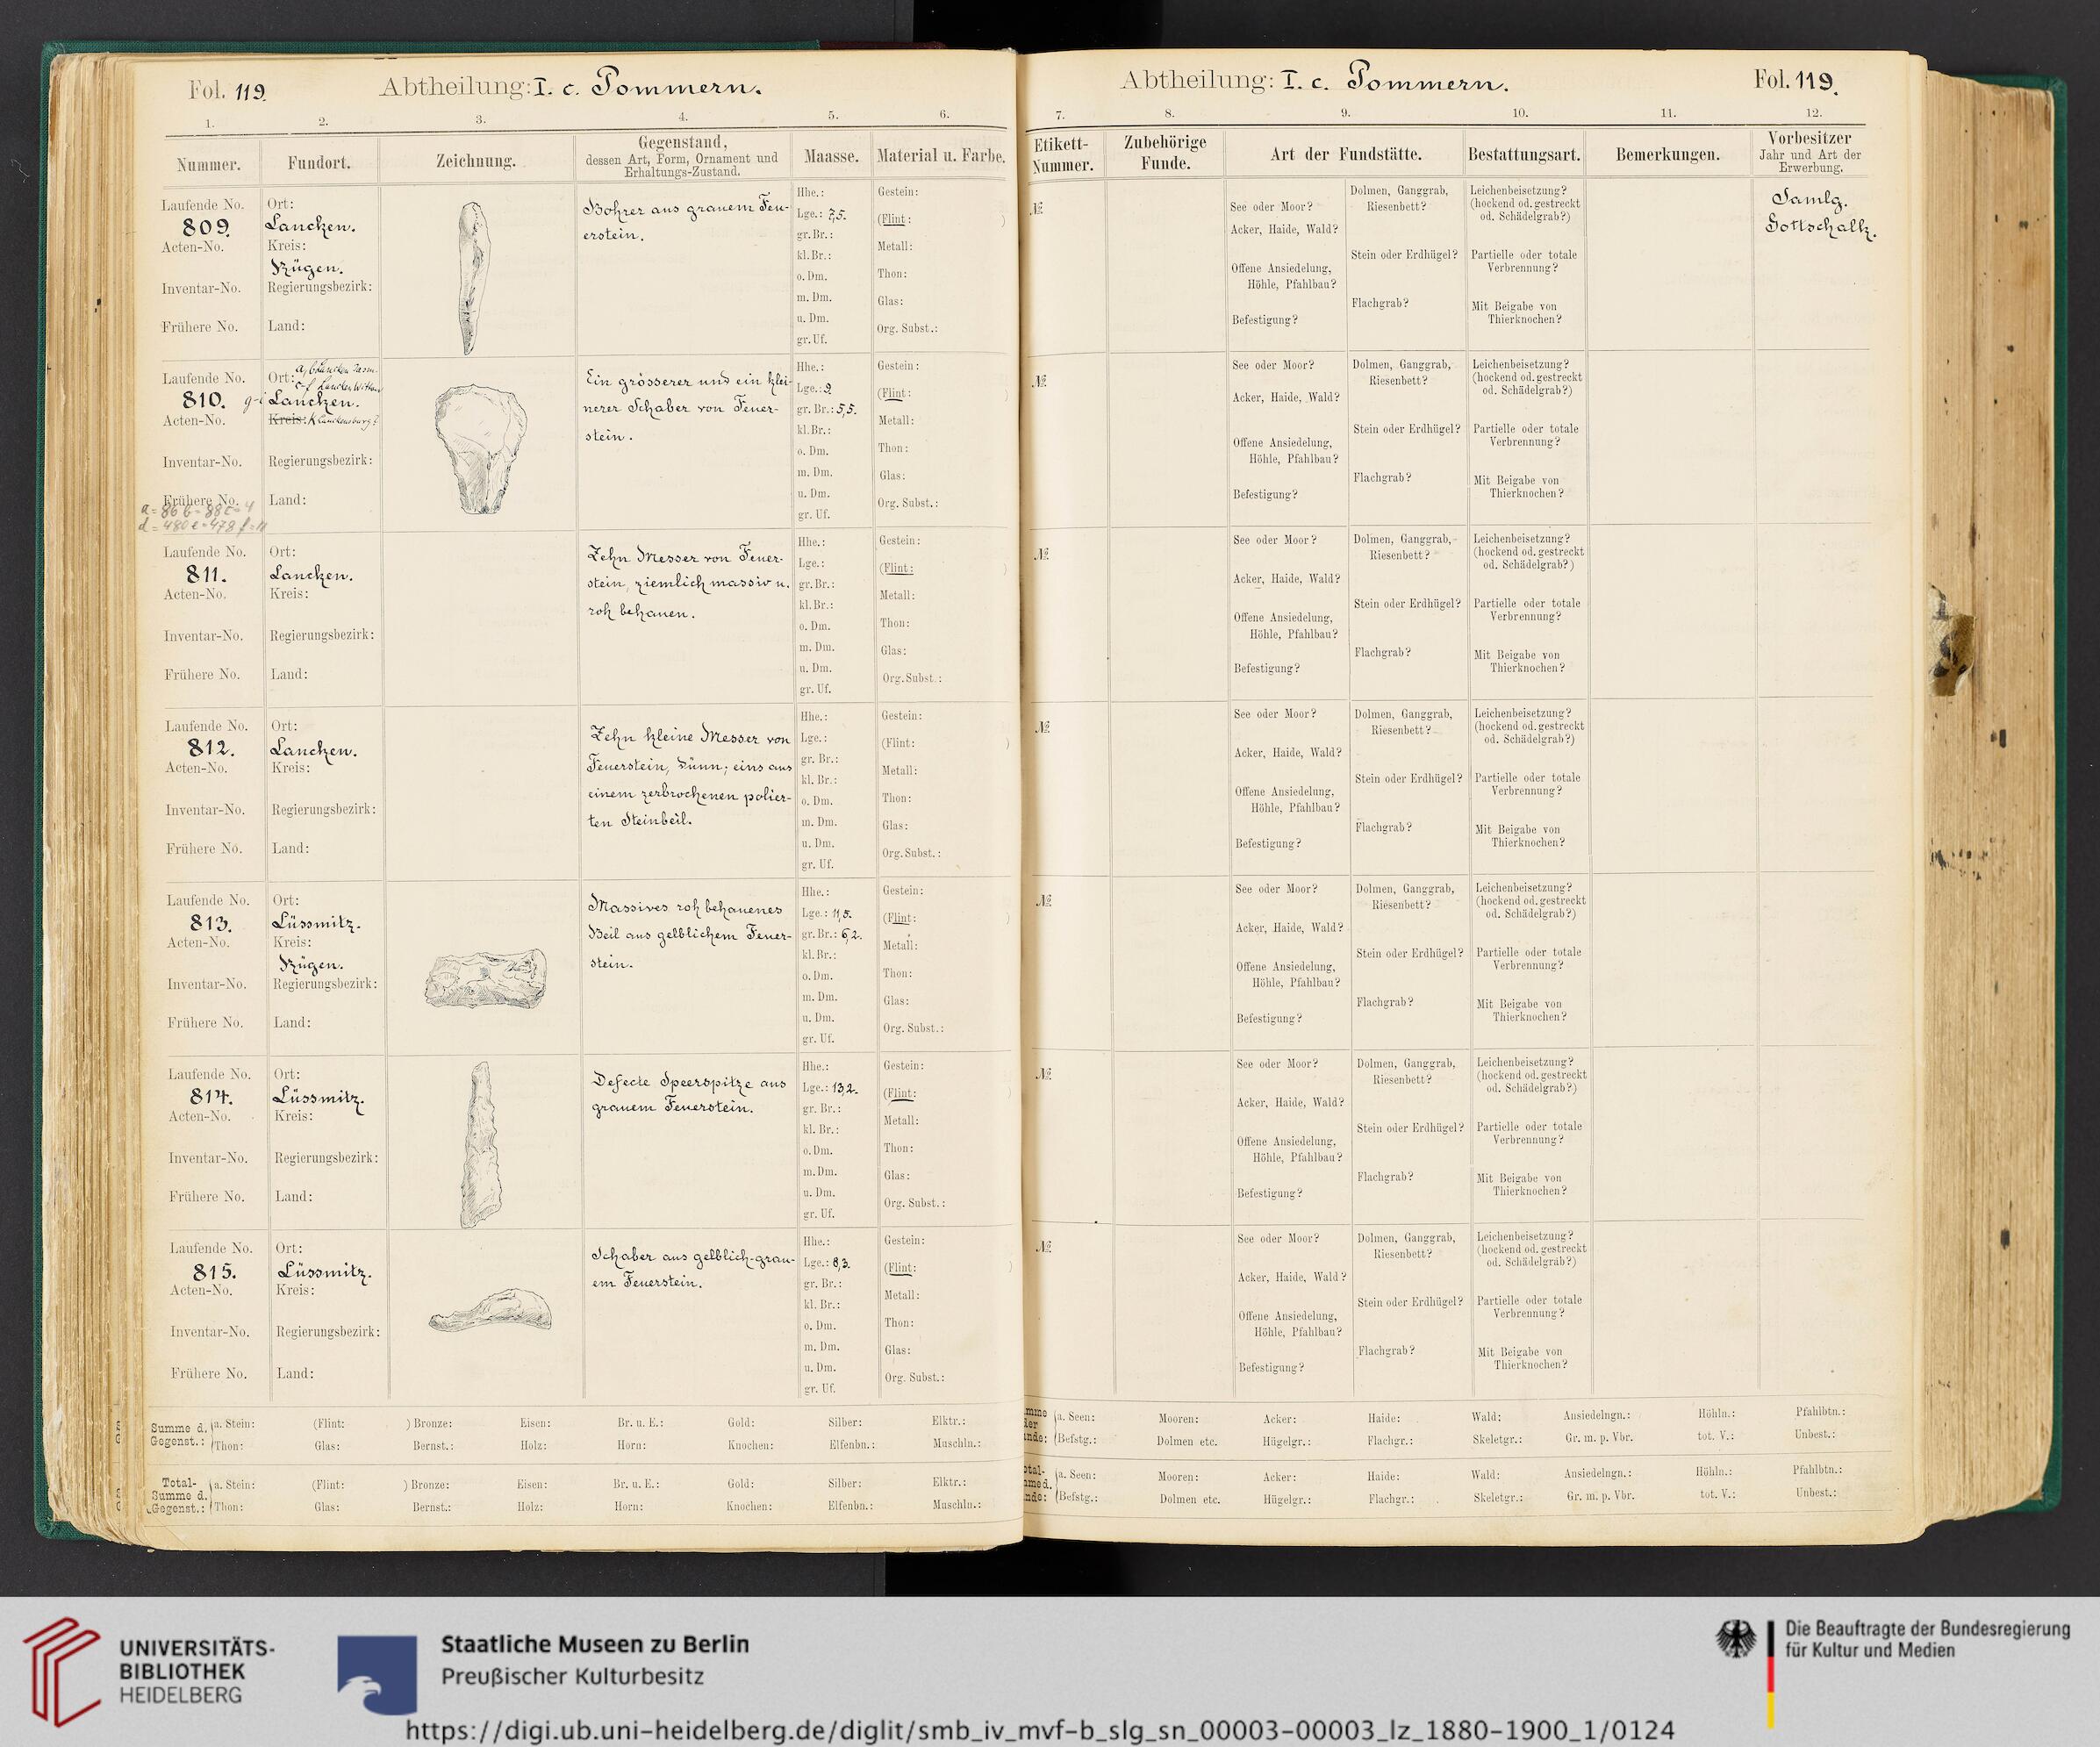Click width value '5.5' in row 810
The image size is (2100, 1747).
pyautogui.click(x=846, y=410)
